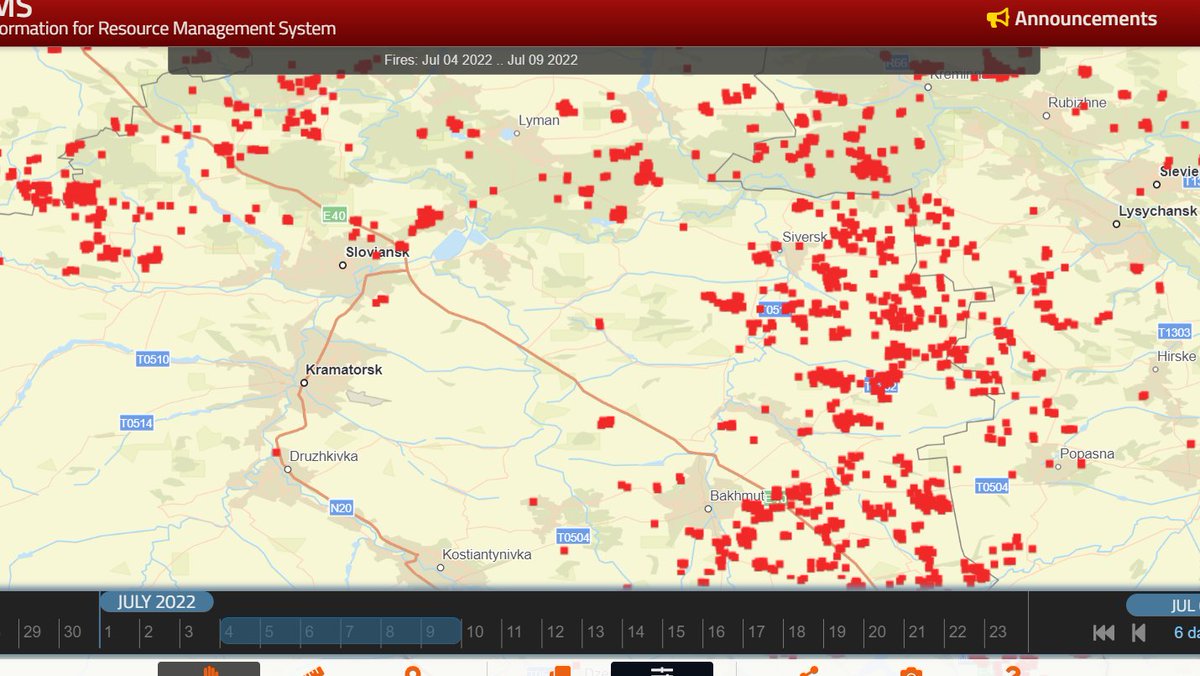
Task: Click the Popasna town label
Action: (1086, 454)
